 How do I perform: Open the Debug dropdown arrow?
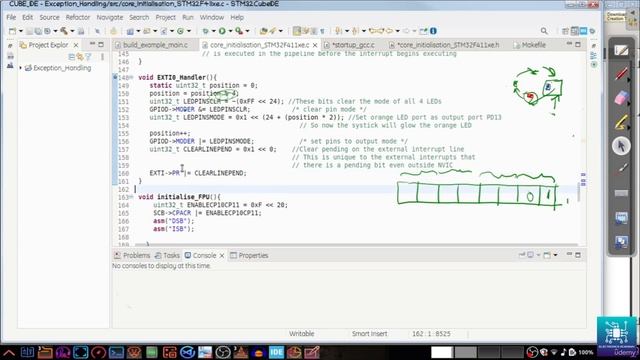tap(213, 31)
